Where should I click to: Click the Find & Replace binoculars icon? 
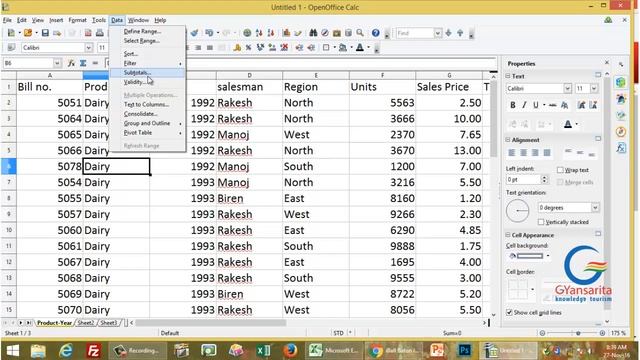click(x=313, y=33)
